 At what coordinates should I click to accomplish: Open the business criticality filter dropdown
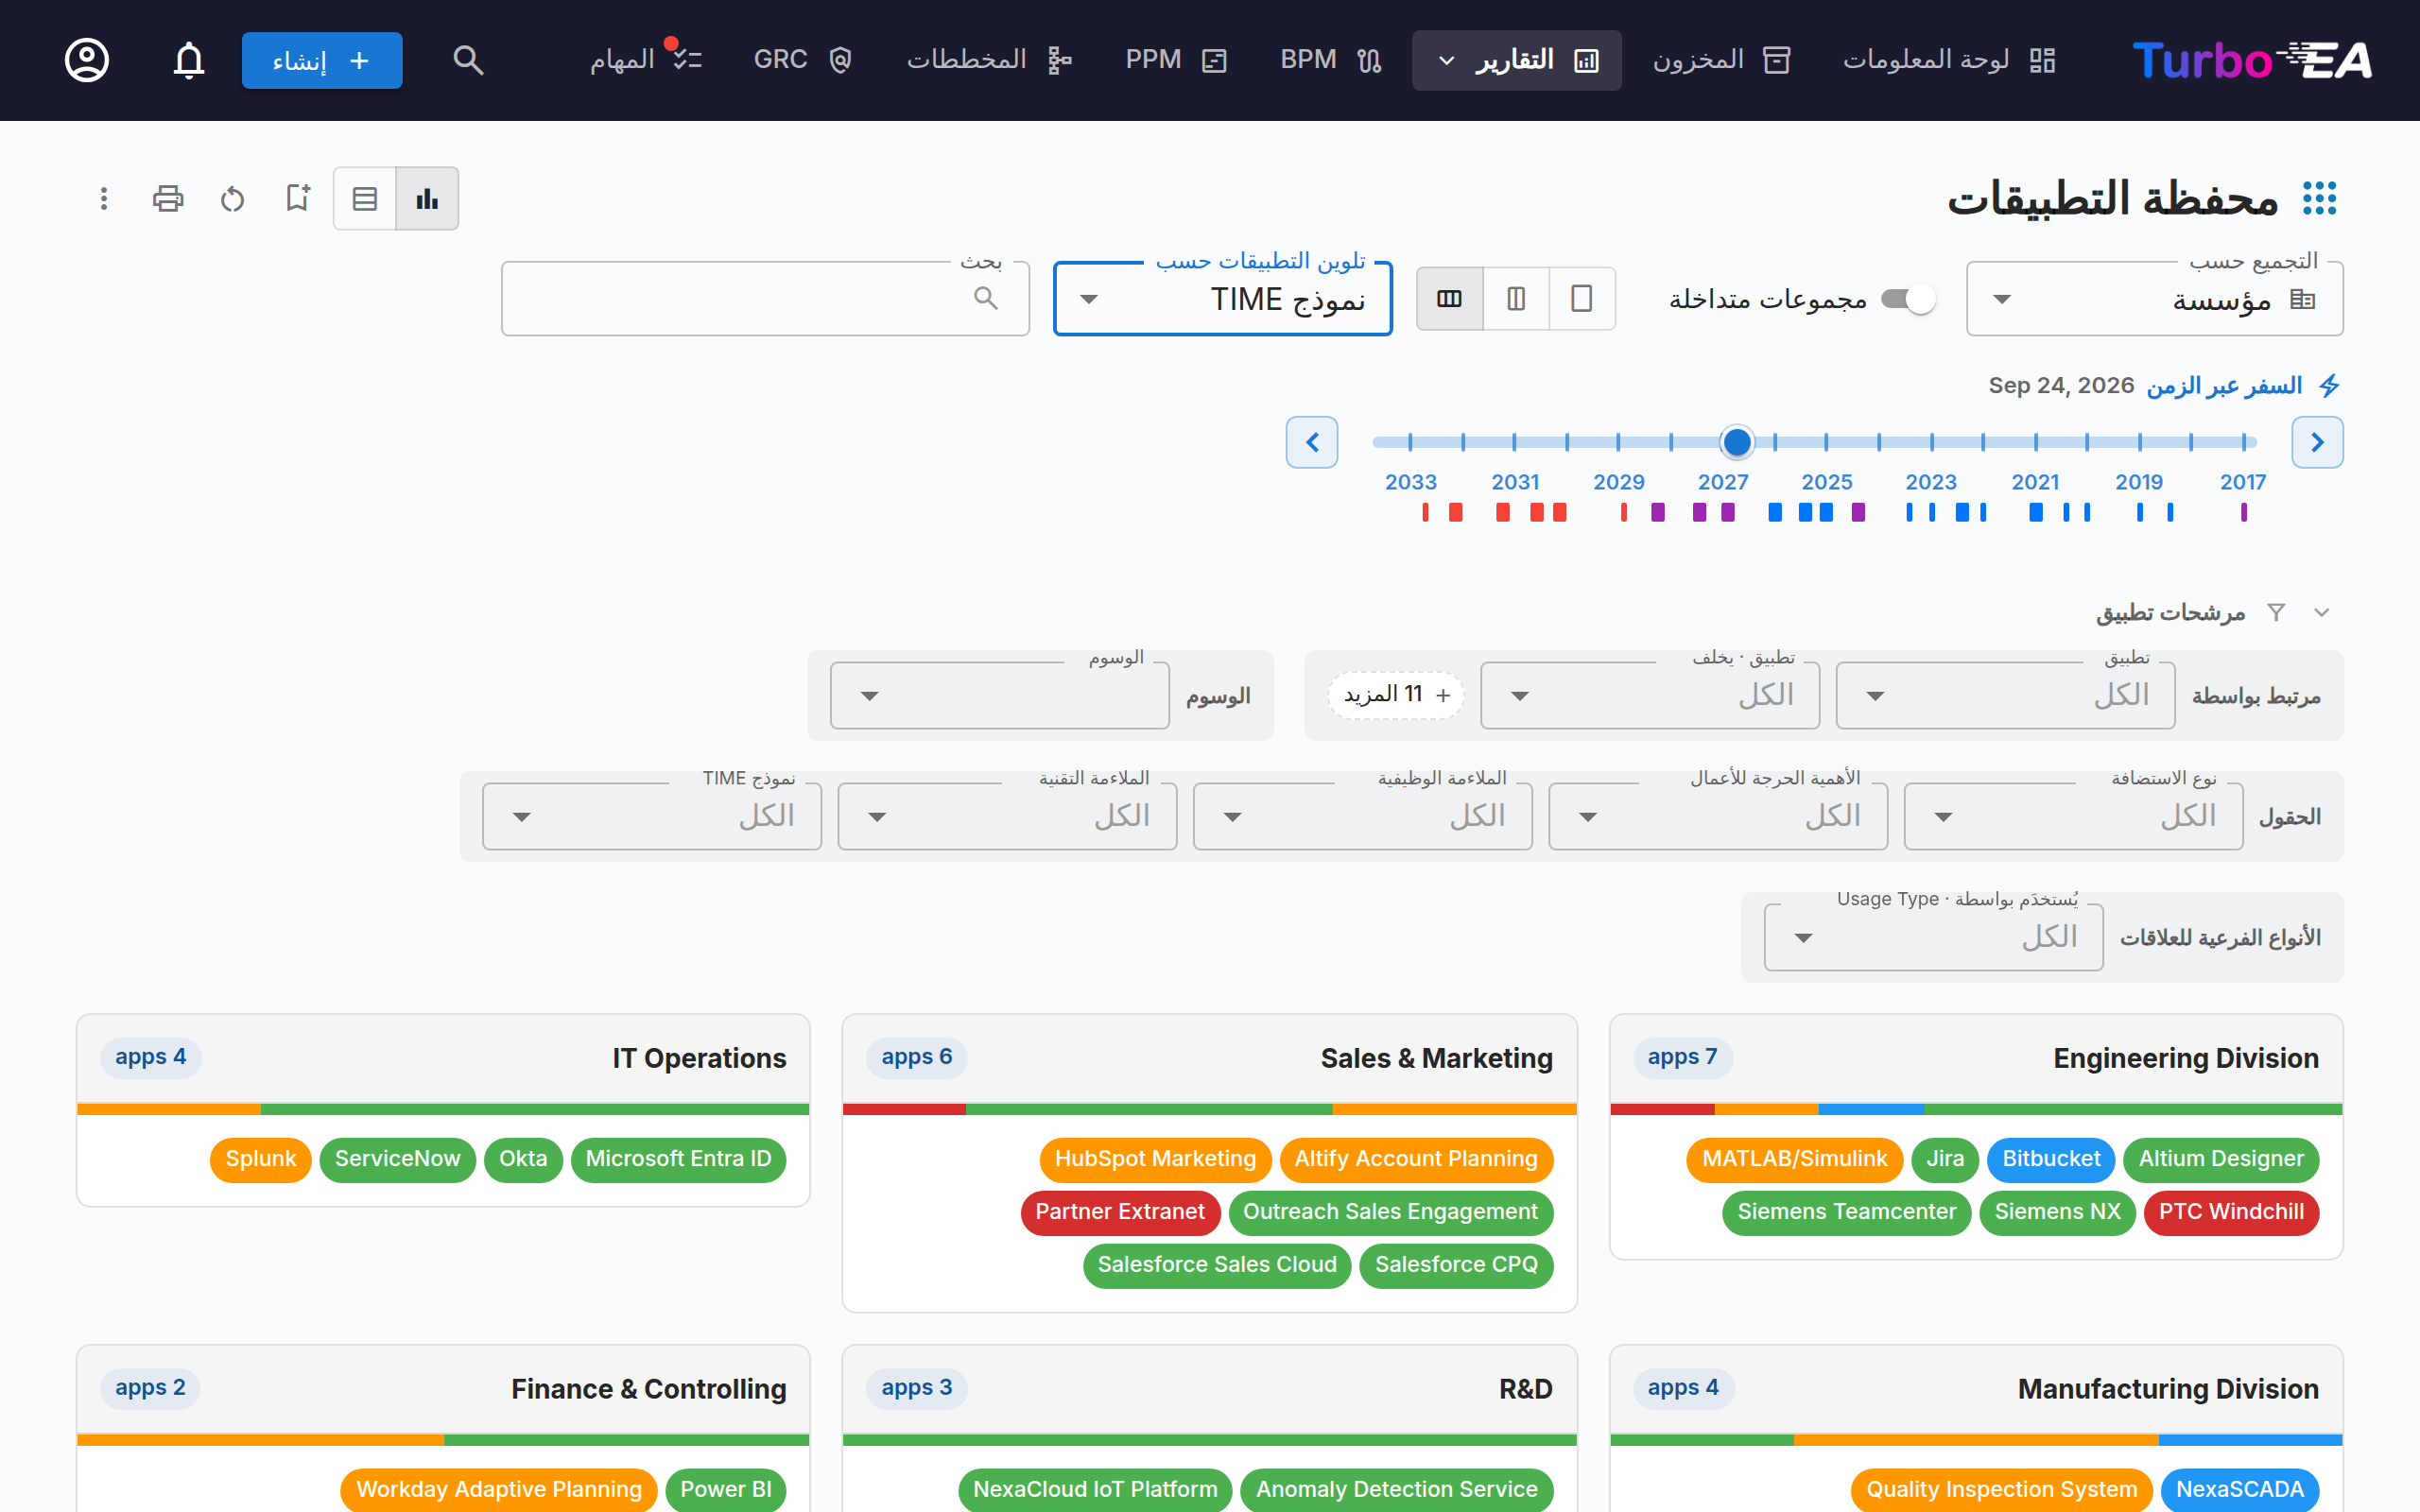click(1718, 816)
